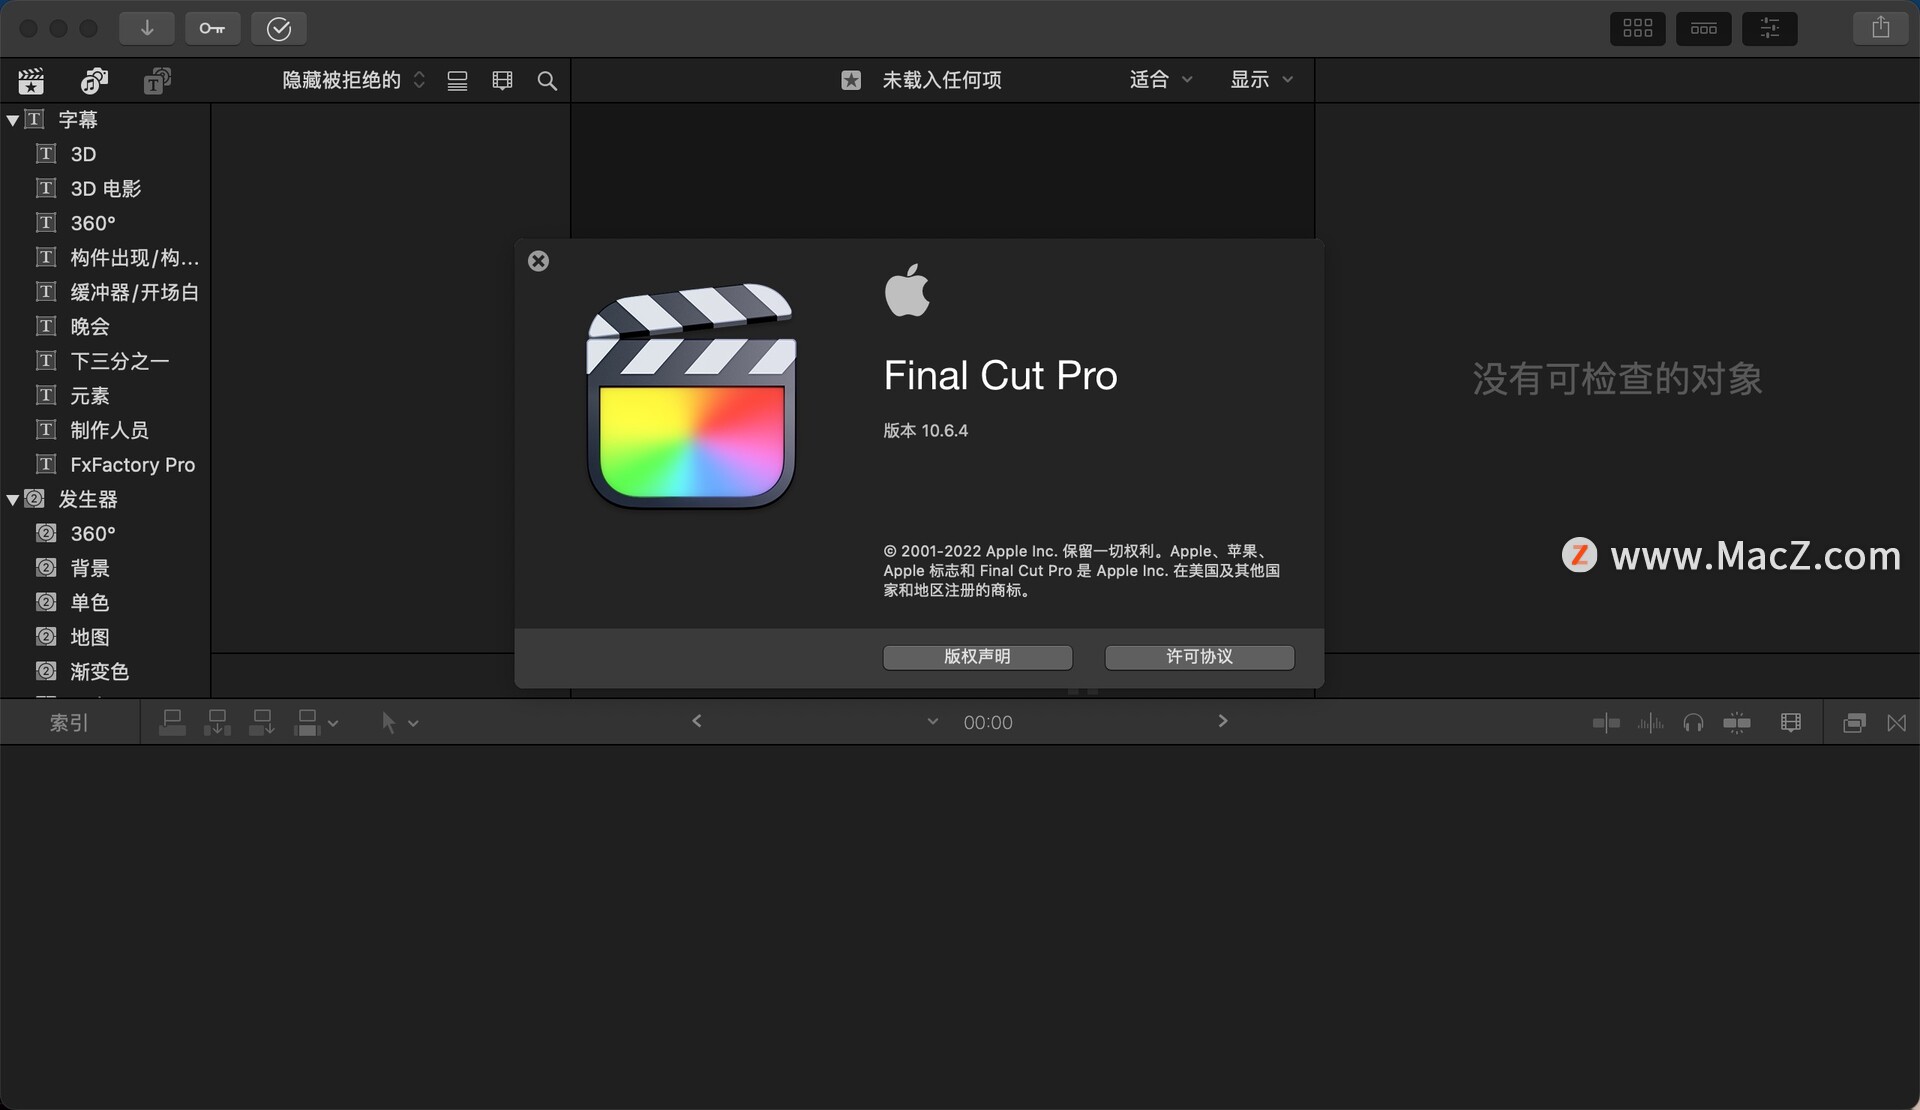1920x1110 pixels.
Task: Close the About Final Cut Pro dialog
Action: (x=538, y=261)
